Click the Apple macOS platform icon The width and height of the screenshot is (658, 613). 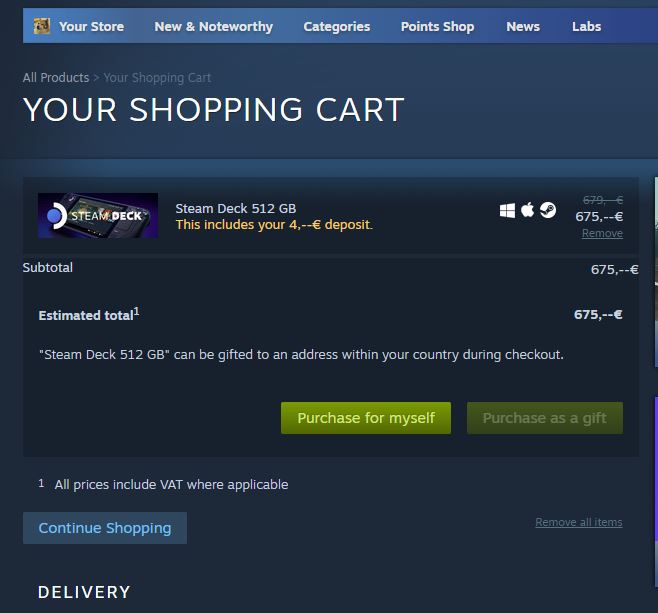[x=527, y=209]
